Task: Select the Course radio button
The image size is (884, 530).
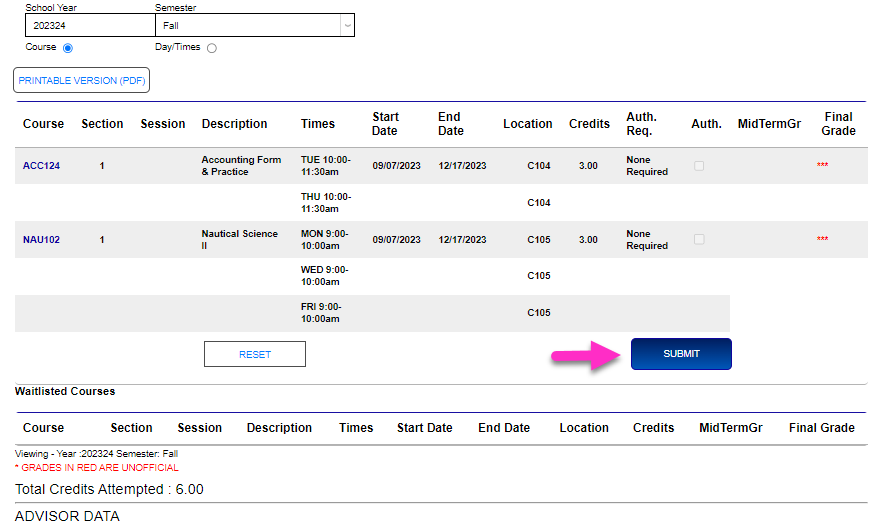Action: 68,48
